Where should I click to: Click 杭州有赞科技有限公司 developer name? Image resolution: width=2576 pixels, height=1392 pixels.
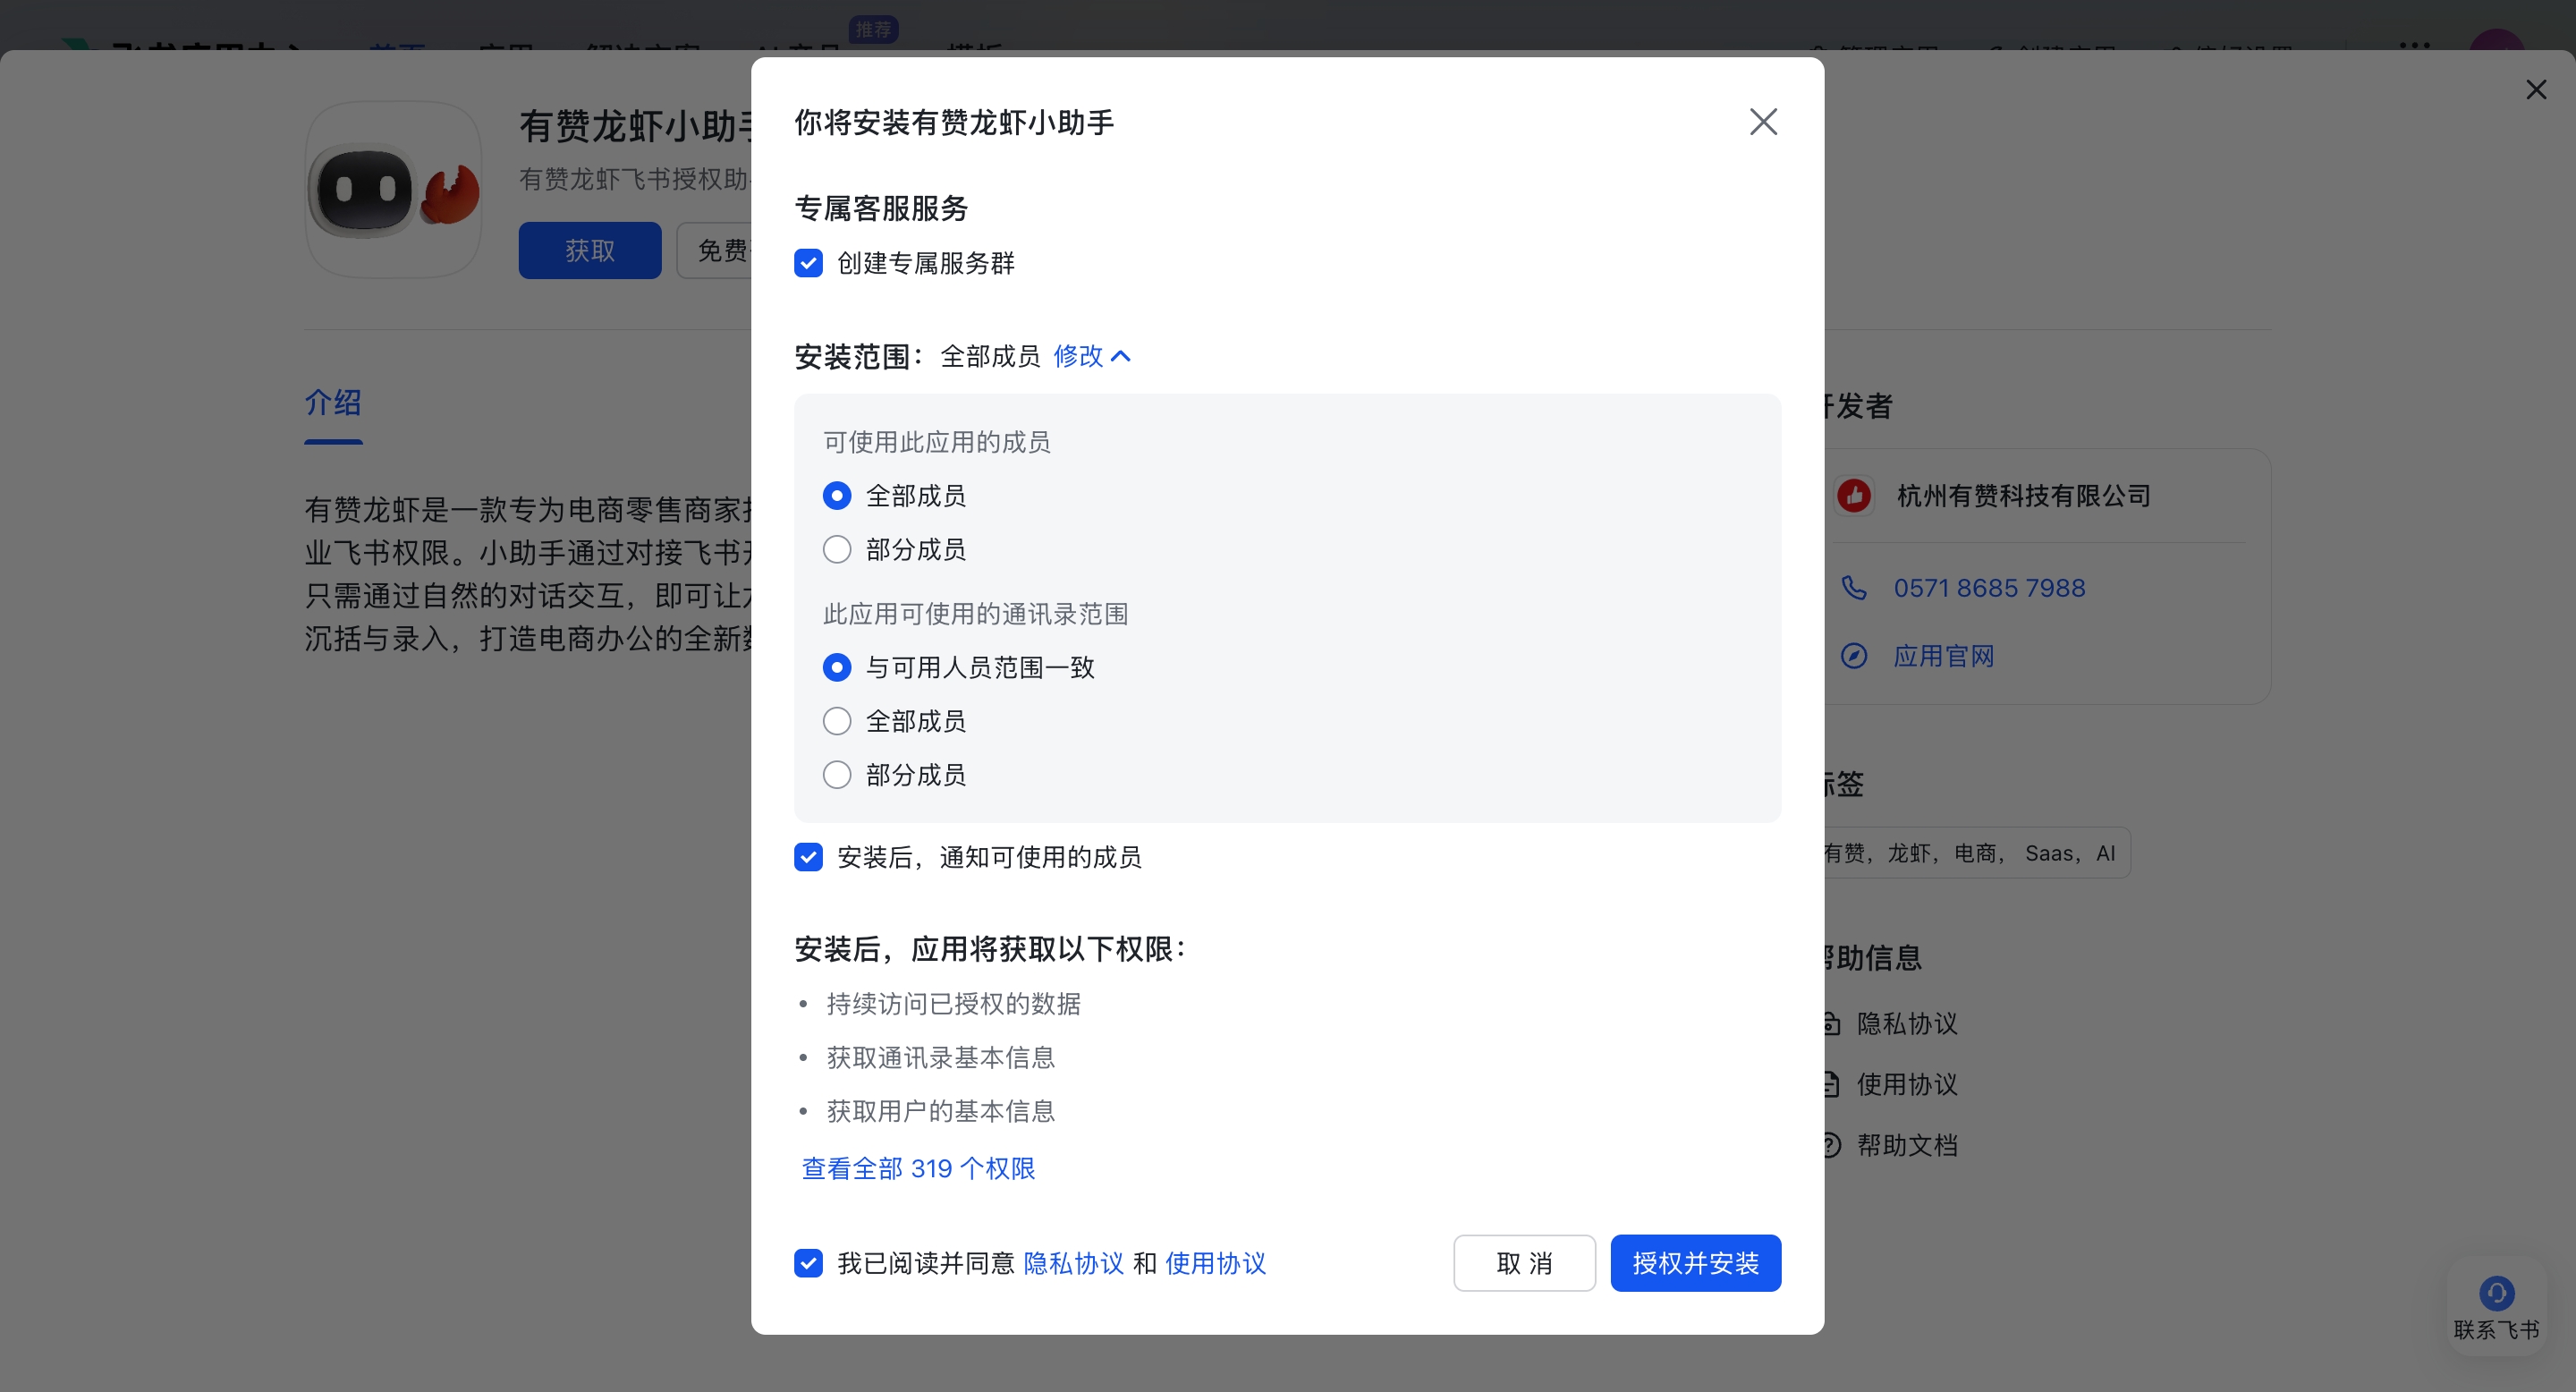click(2023, 496)
